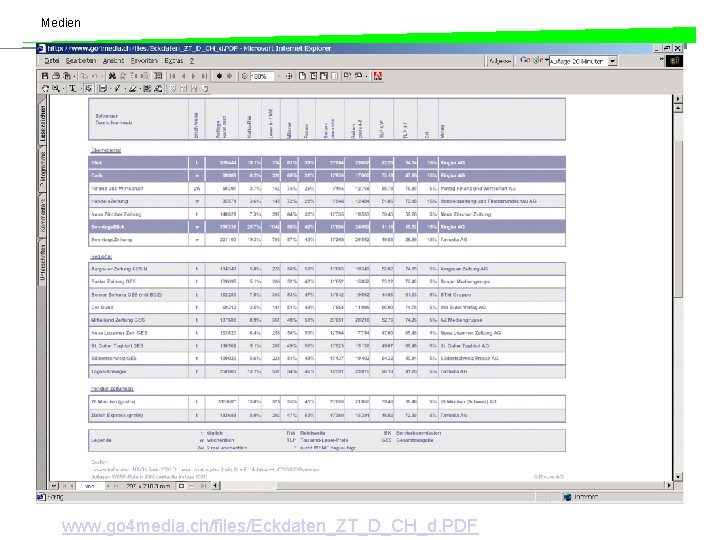Save a copy of the PDF

coord(45,76)
